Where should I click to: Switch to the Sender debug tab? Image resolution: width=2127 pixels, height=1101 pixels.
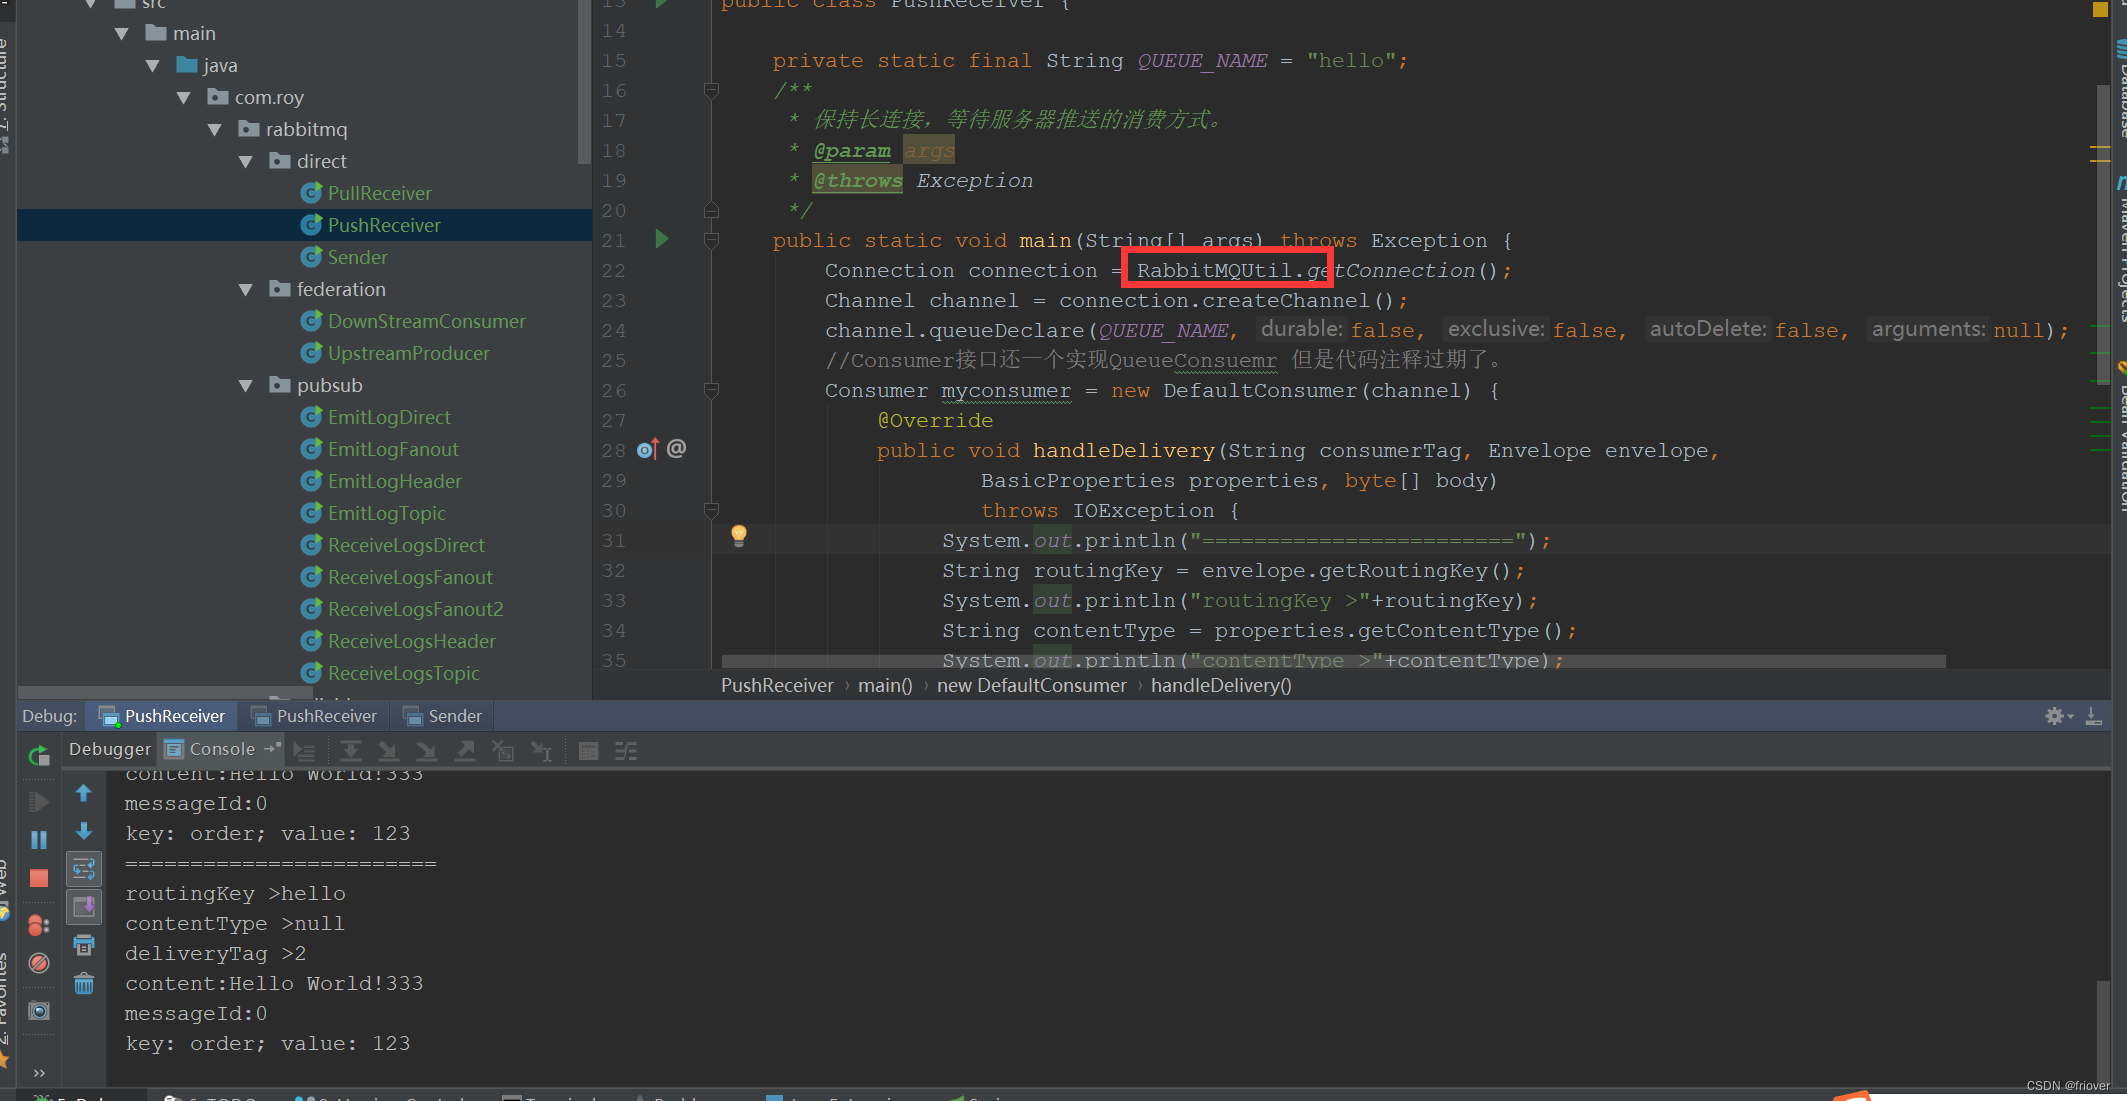tap(442, 716)
